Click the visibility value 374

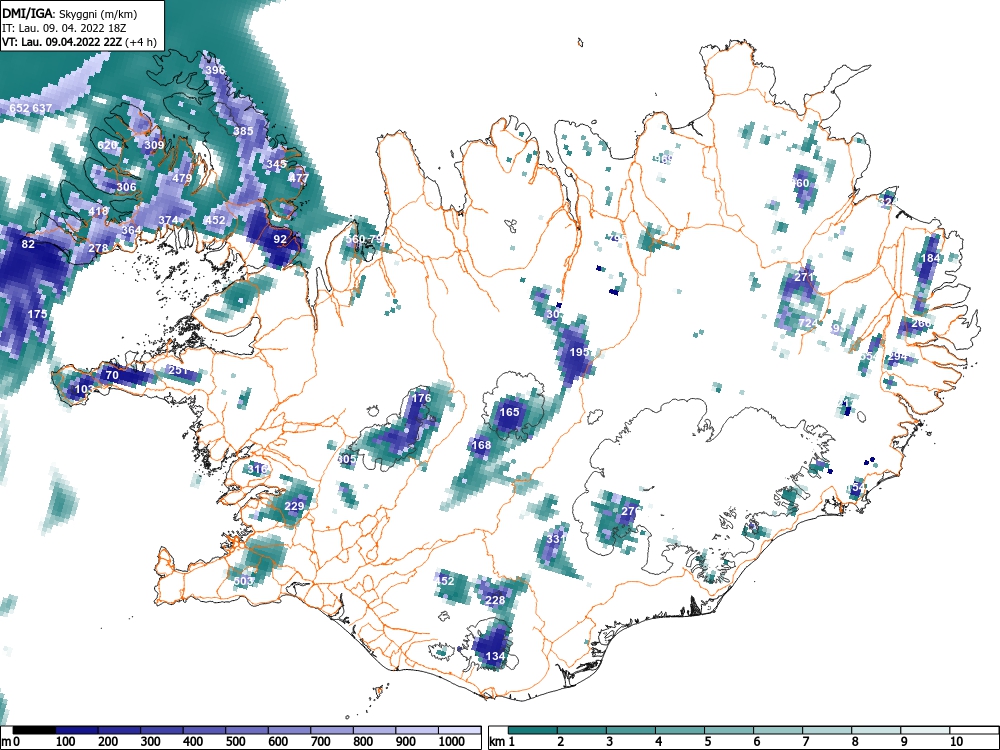168,220
